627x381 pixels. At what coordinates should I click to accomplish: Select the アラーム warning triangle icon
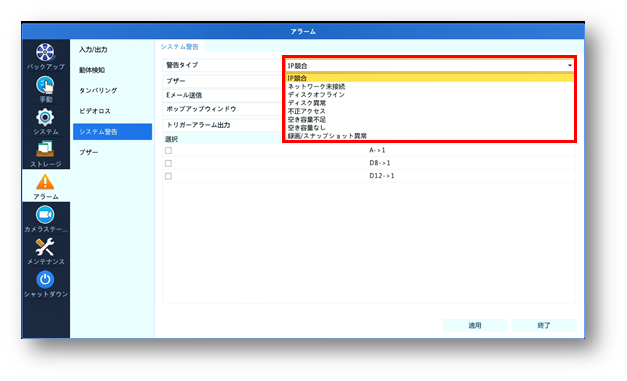pyautogui.click(x=45, y=182)
